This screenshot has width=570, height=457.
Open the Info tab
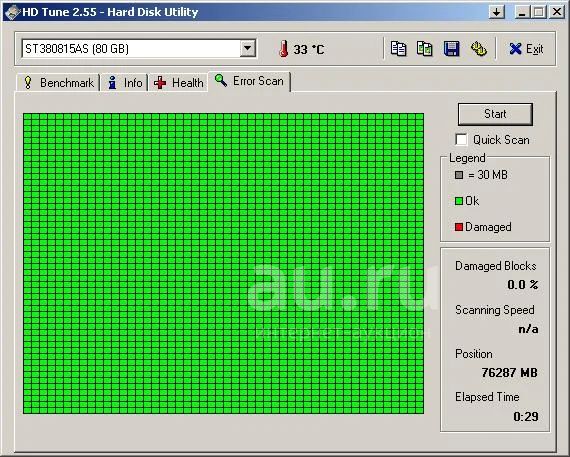pos(125,83)
